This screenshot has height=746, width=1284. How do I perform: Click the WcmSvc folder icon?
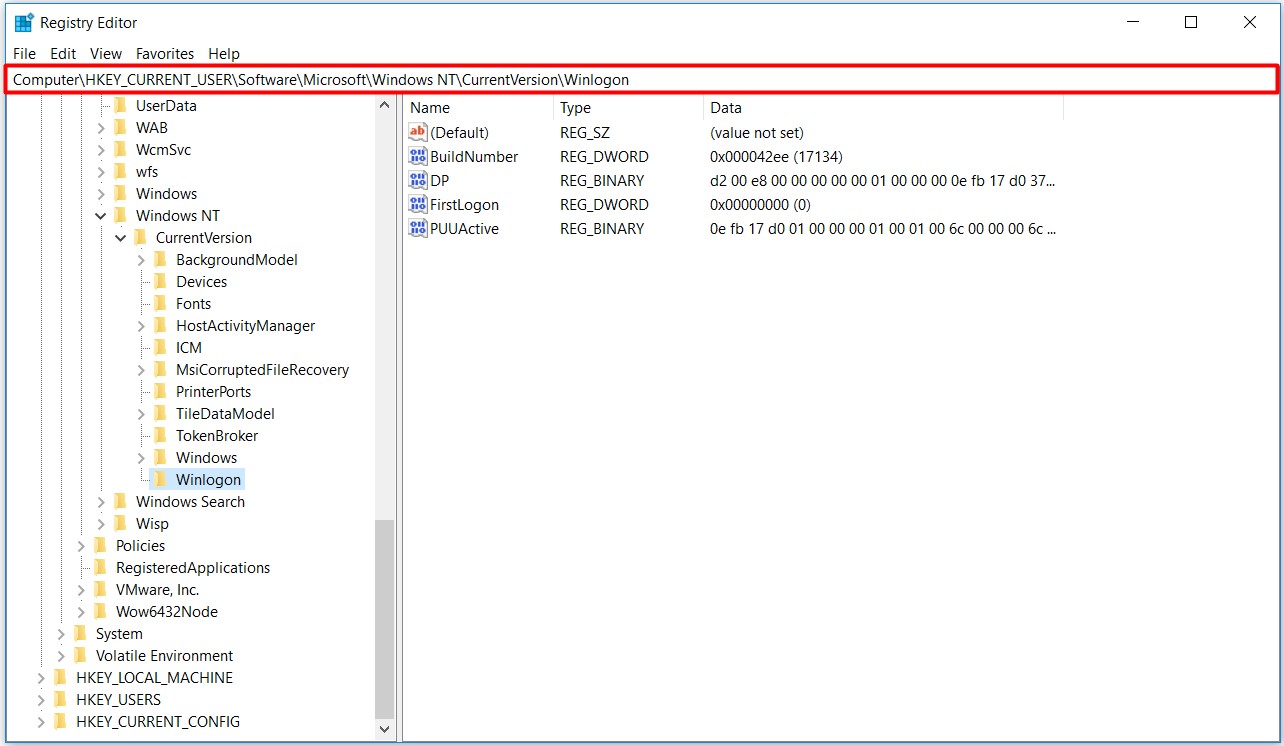click(x=120, y=149)
